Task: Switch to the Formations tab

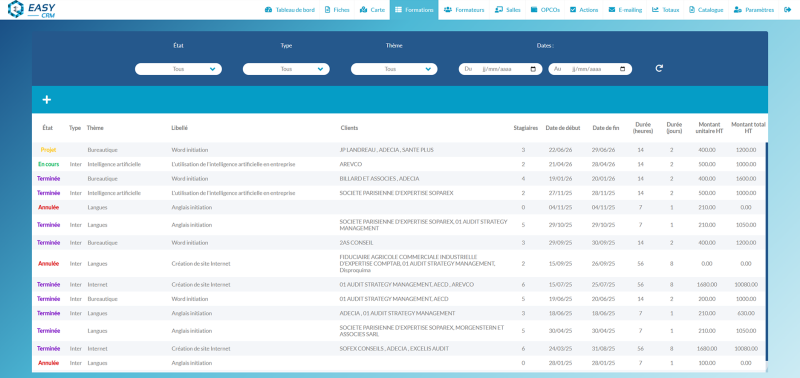Action: tap(414, 10)
